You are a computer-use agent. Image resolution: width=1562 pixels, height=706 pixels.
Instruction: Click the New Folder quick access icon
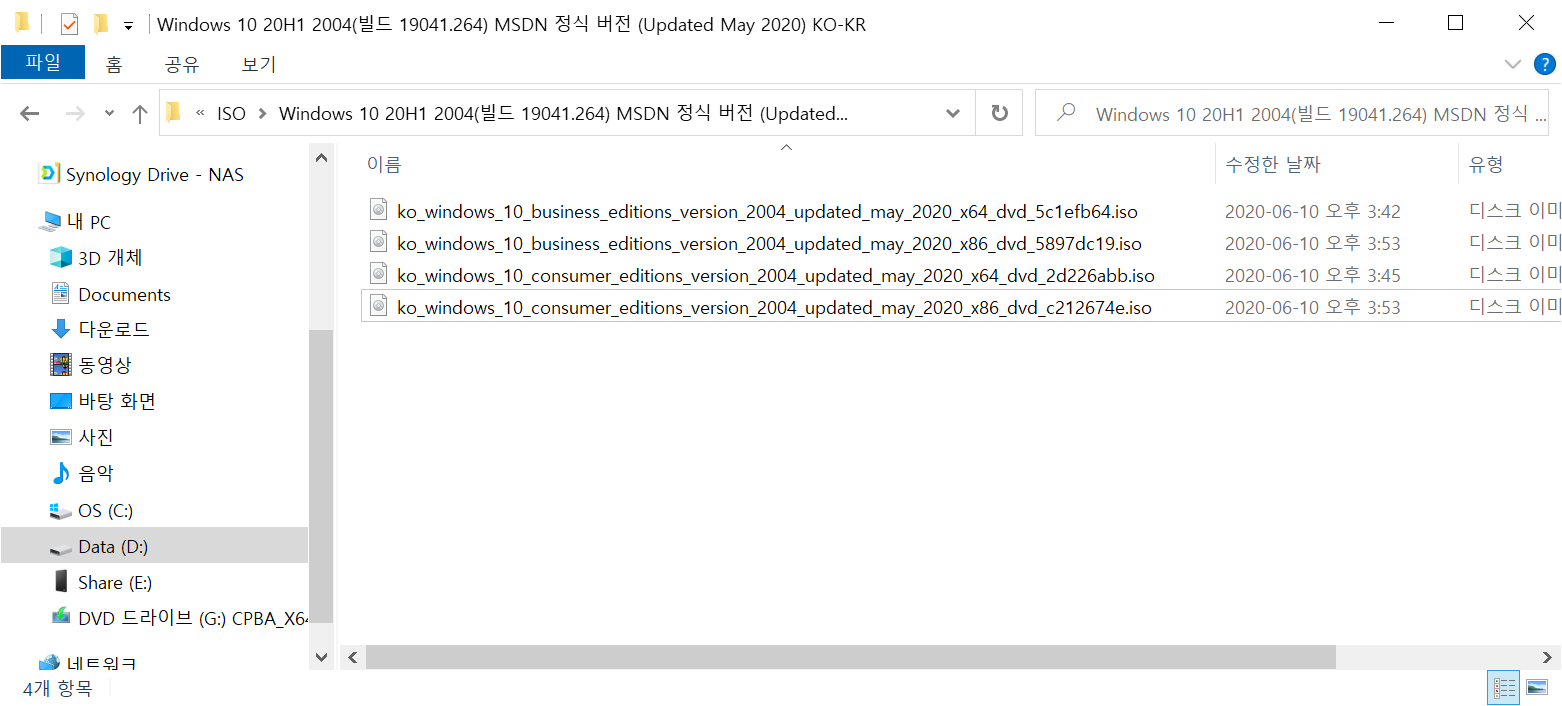(x=100, y=24)
